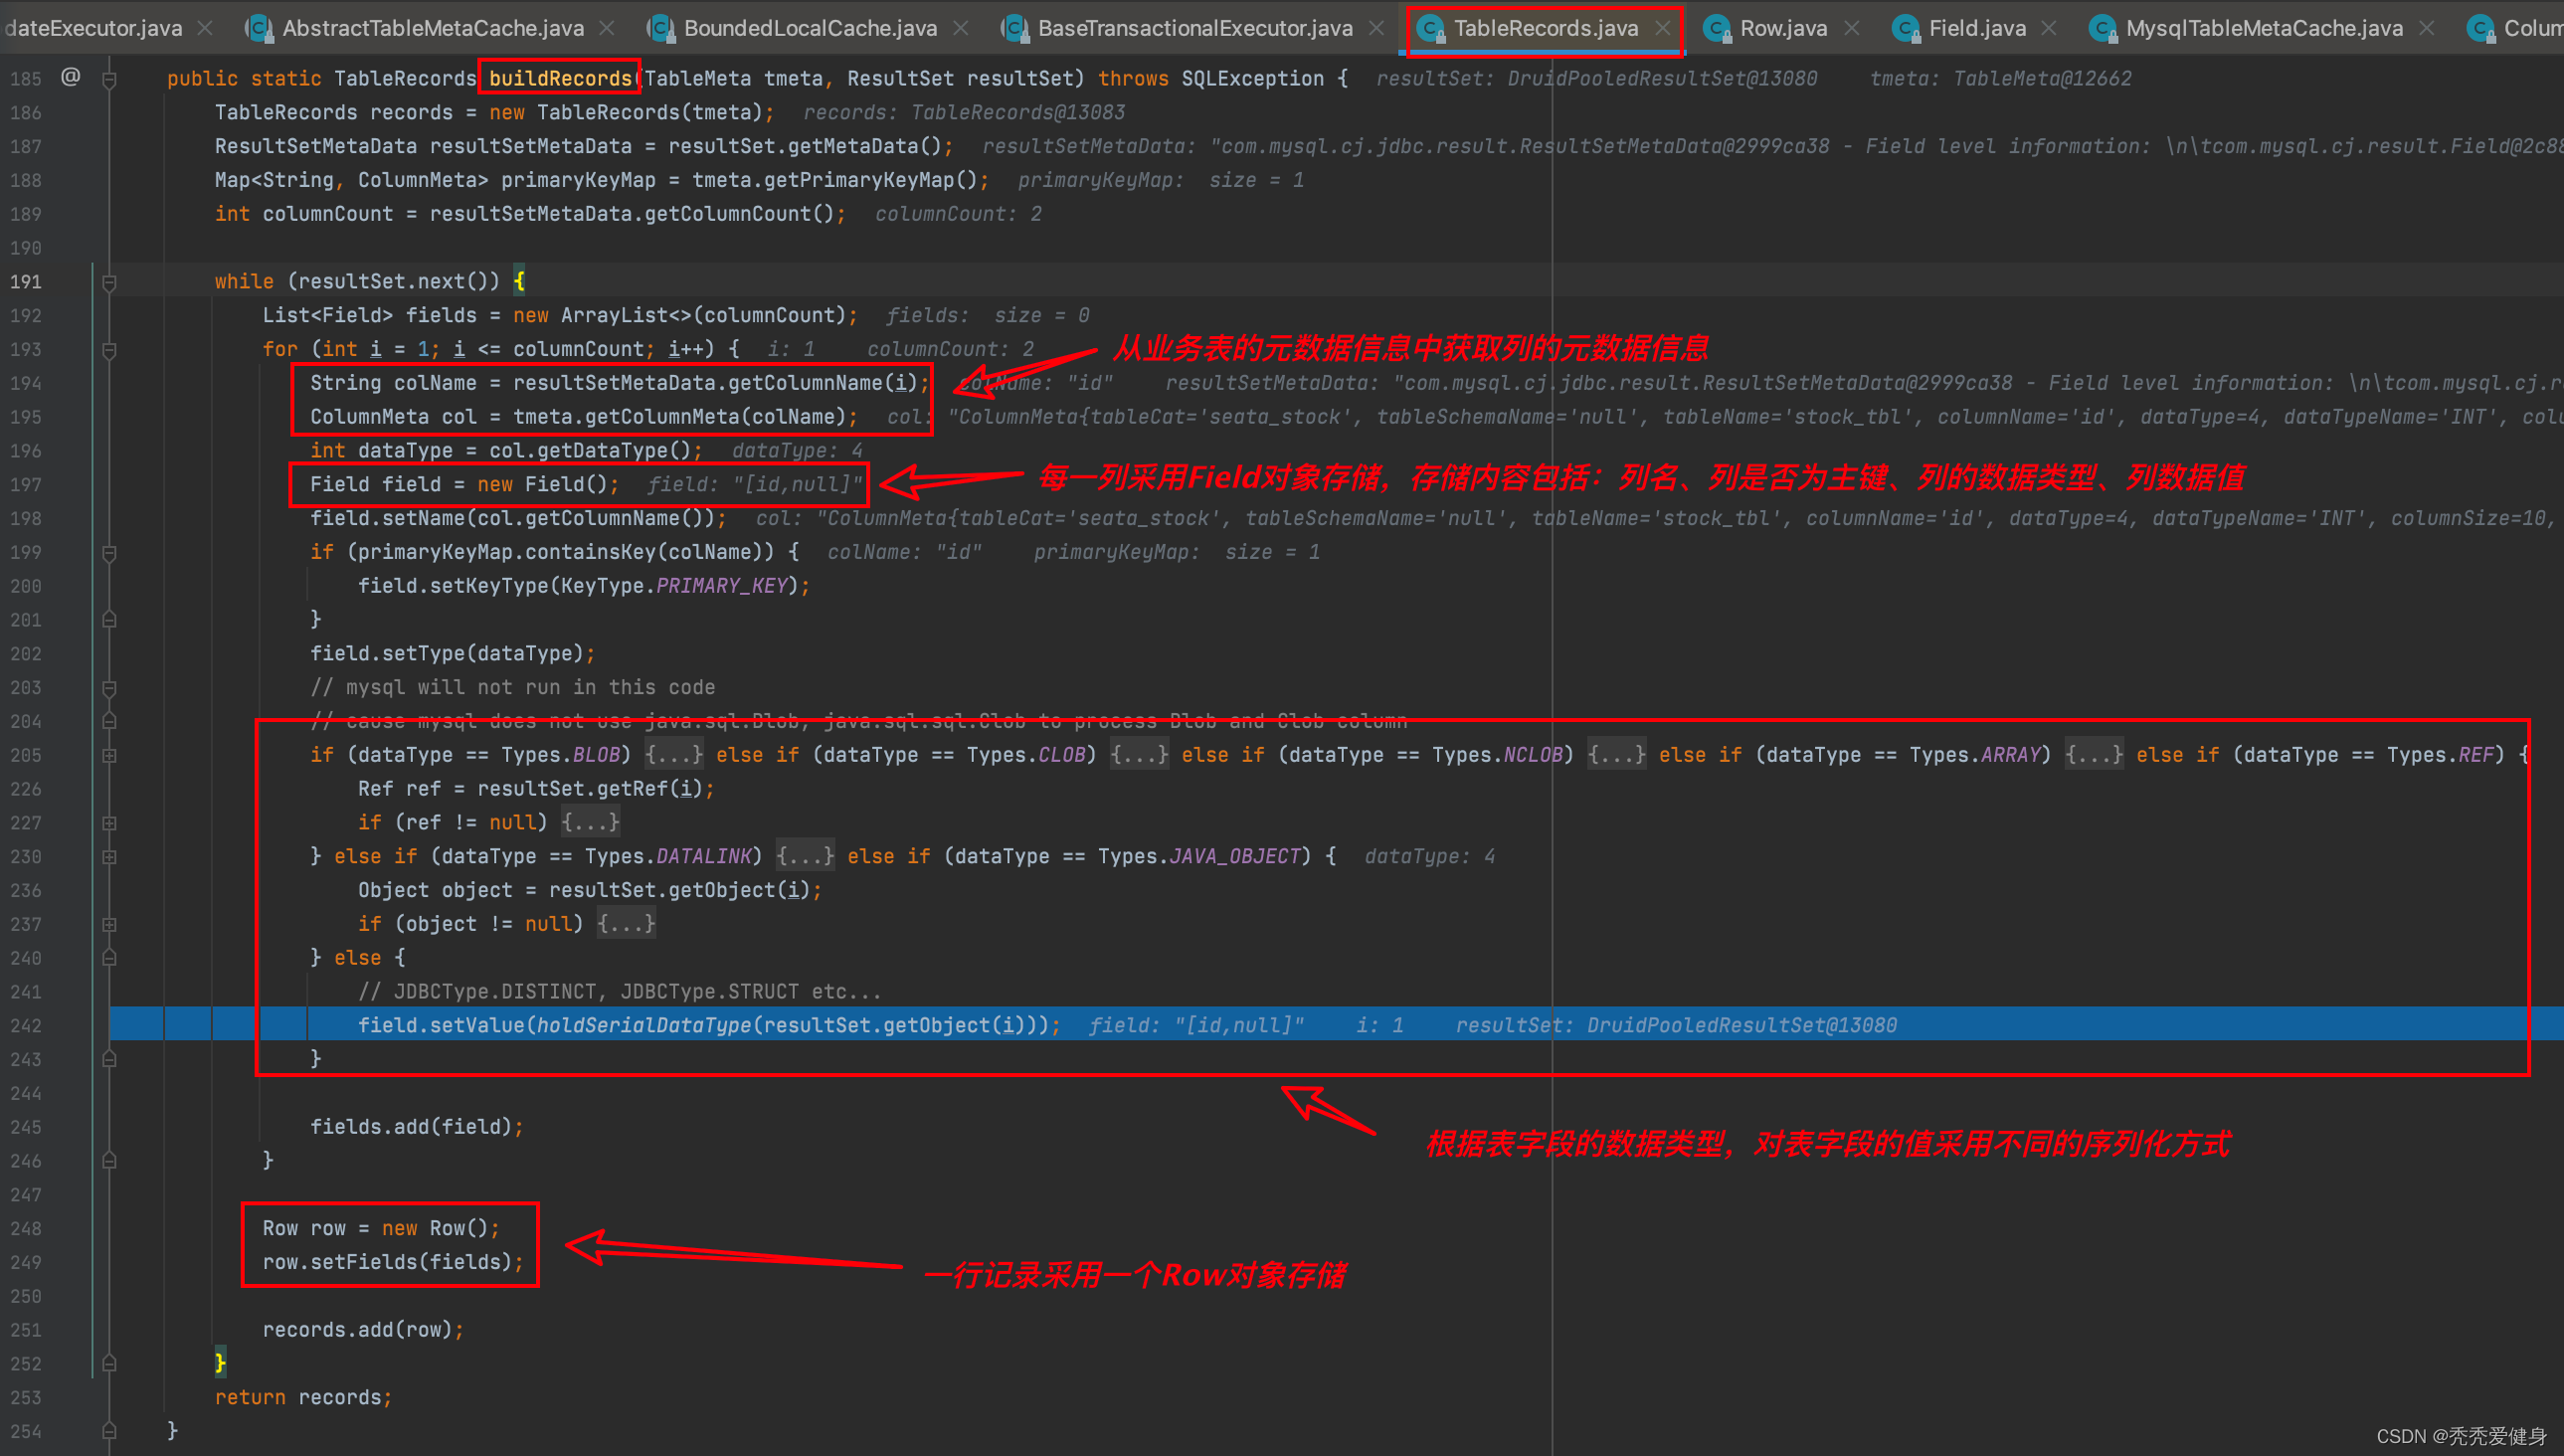Collapse the comment block fold marker at line 203
2564x1456 pixels.
tap(109, 688)
